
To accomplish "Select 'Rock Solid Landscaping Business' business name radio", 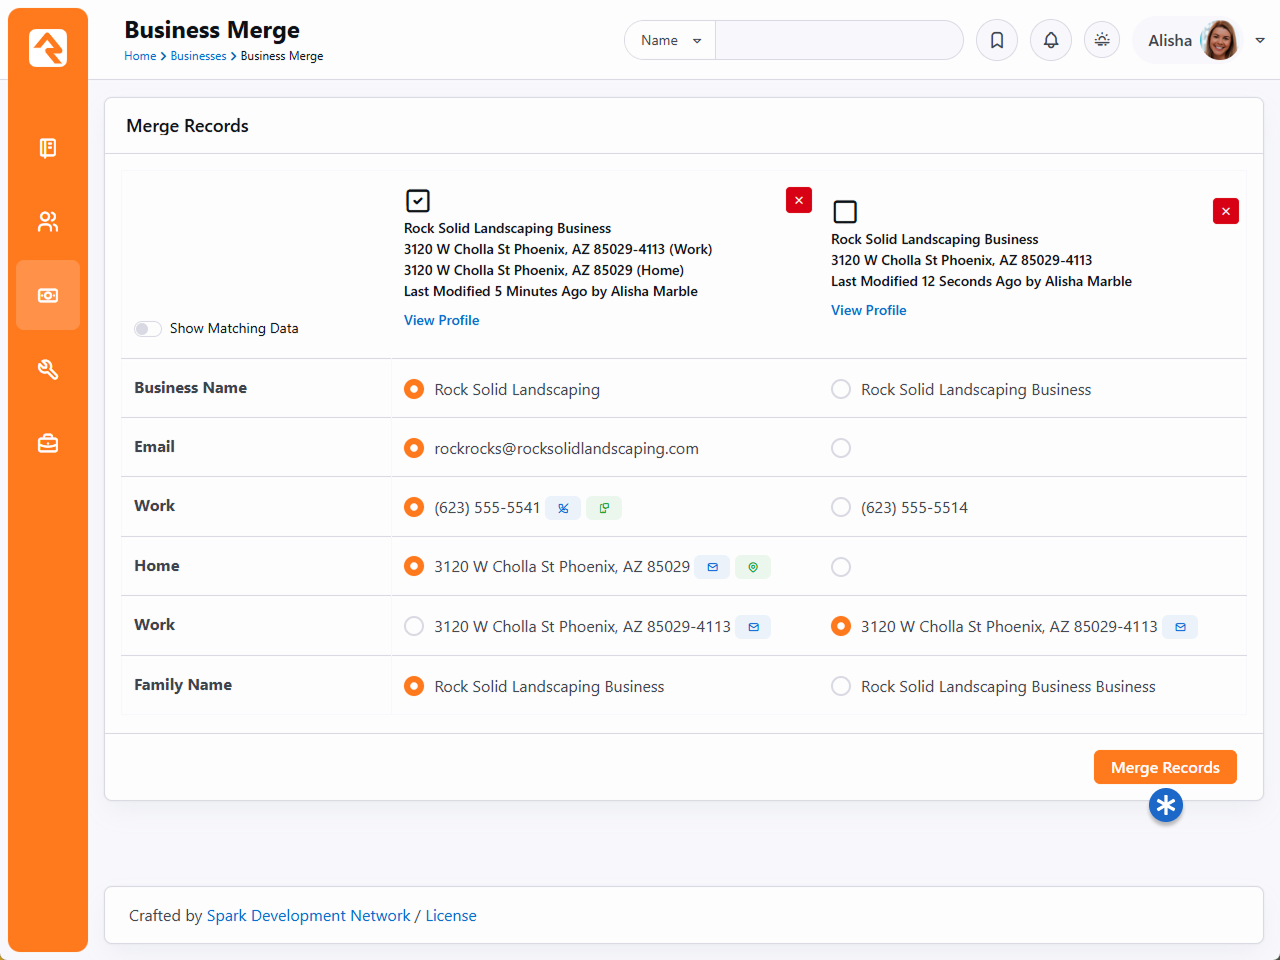I will (841, 389).
